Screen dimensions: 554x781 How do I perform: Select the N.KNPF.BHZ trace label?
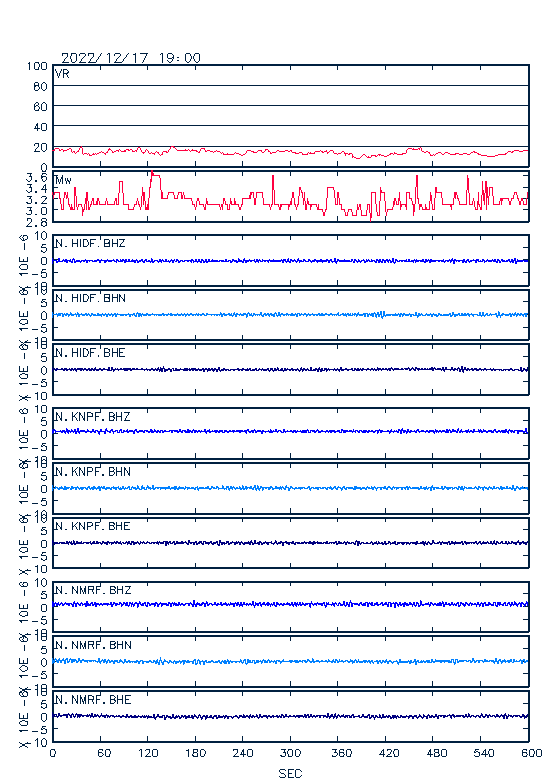[93, 416]
